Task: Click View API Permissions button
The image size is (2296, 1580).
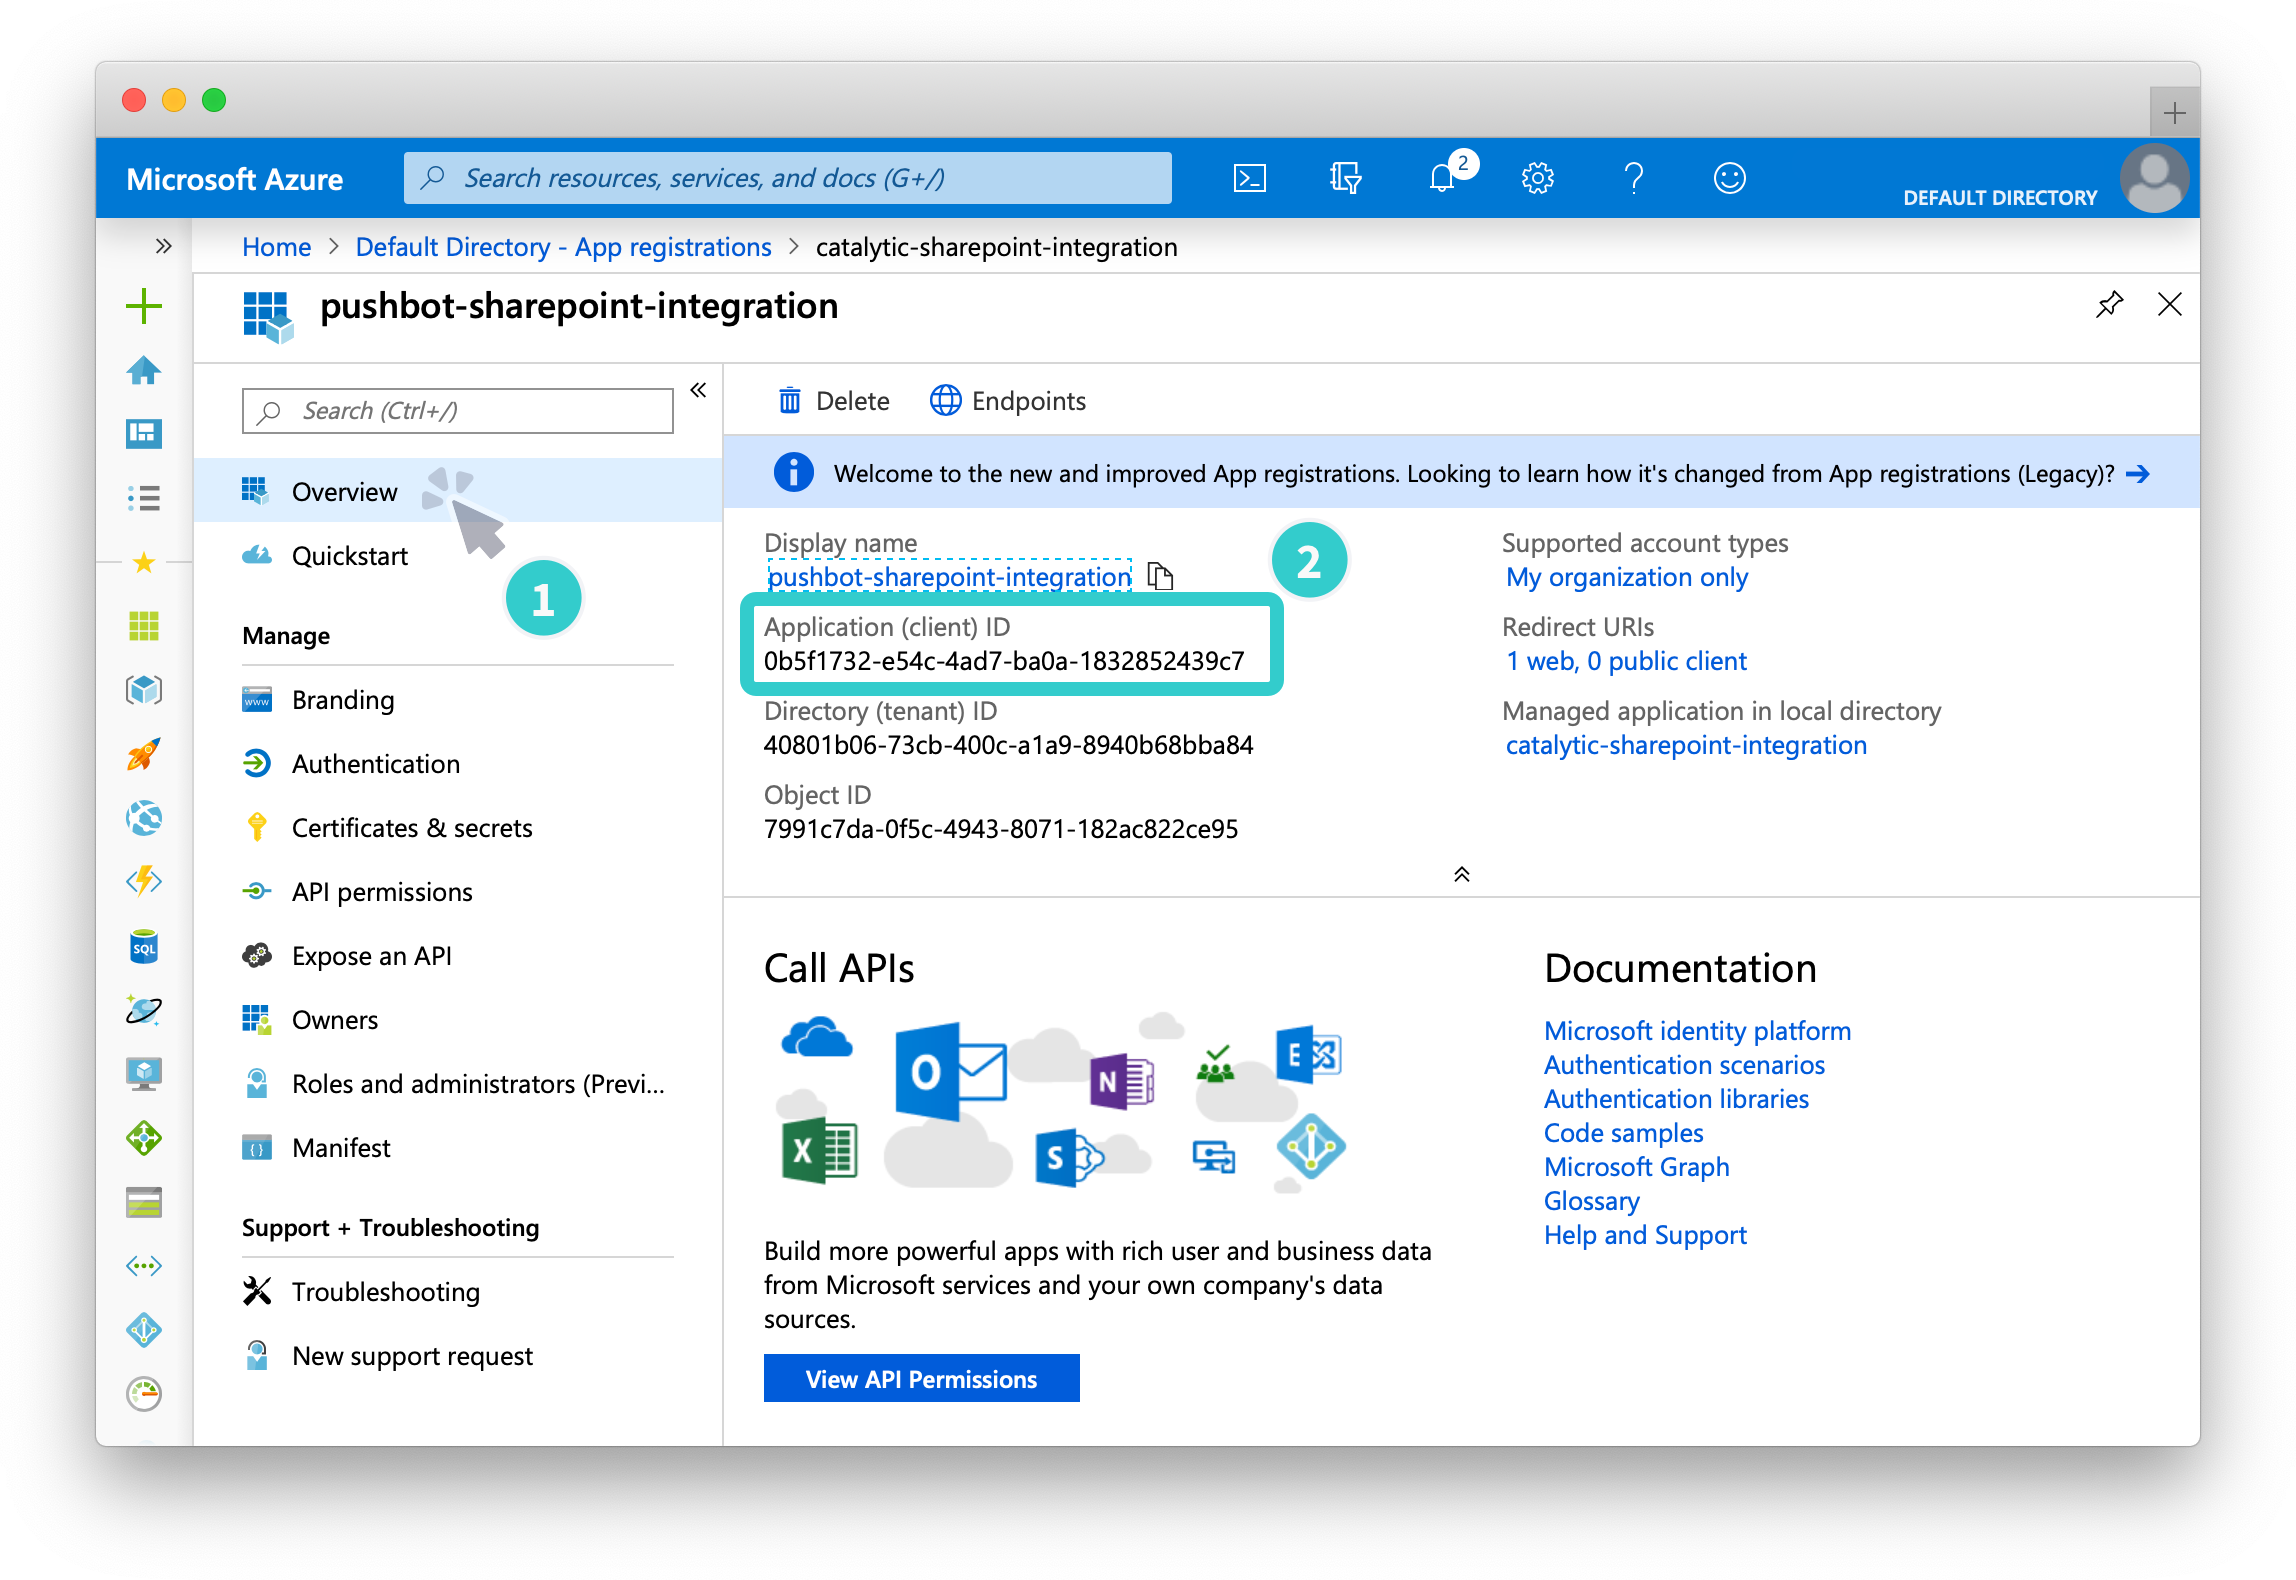Action: click(x=921, y=1378)
